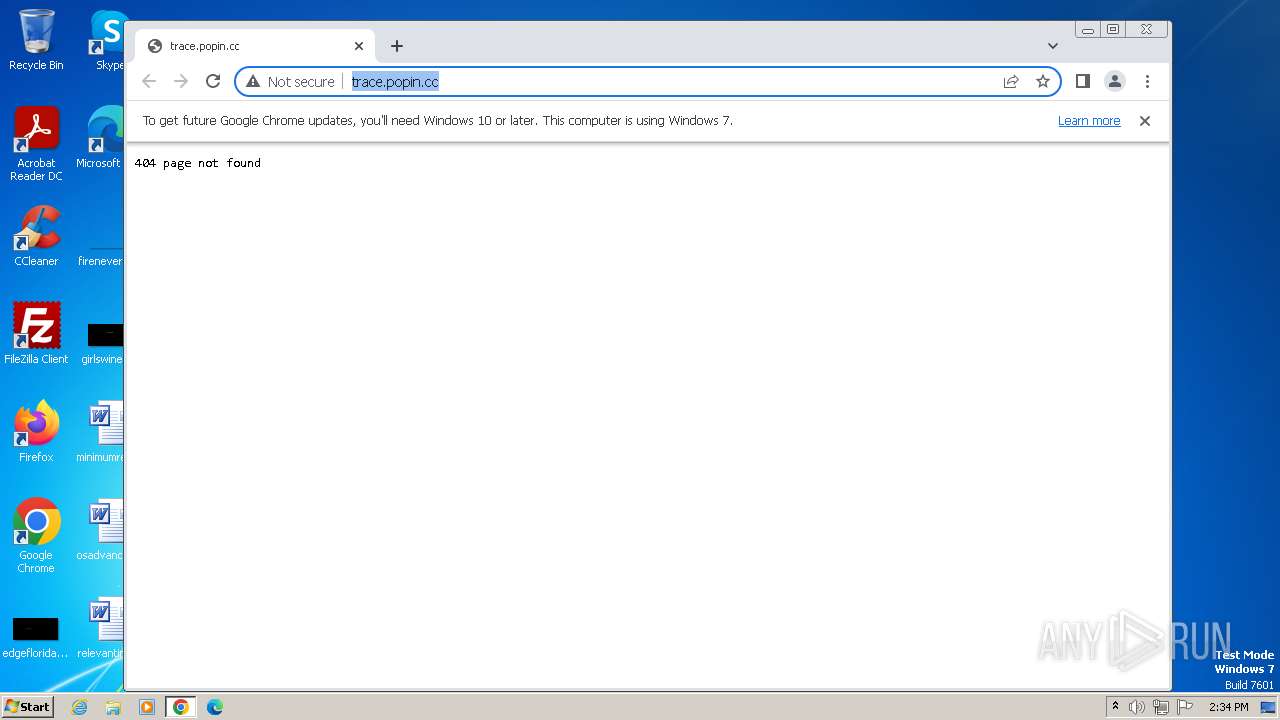
Task: Minimize the Chrome window
Action: 1087,30
